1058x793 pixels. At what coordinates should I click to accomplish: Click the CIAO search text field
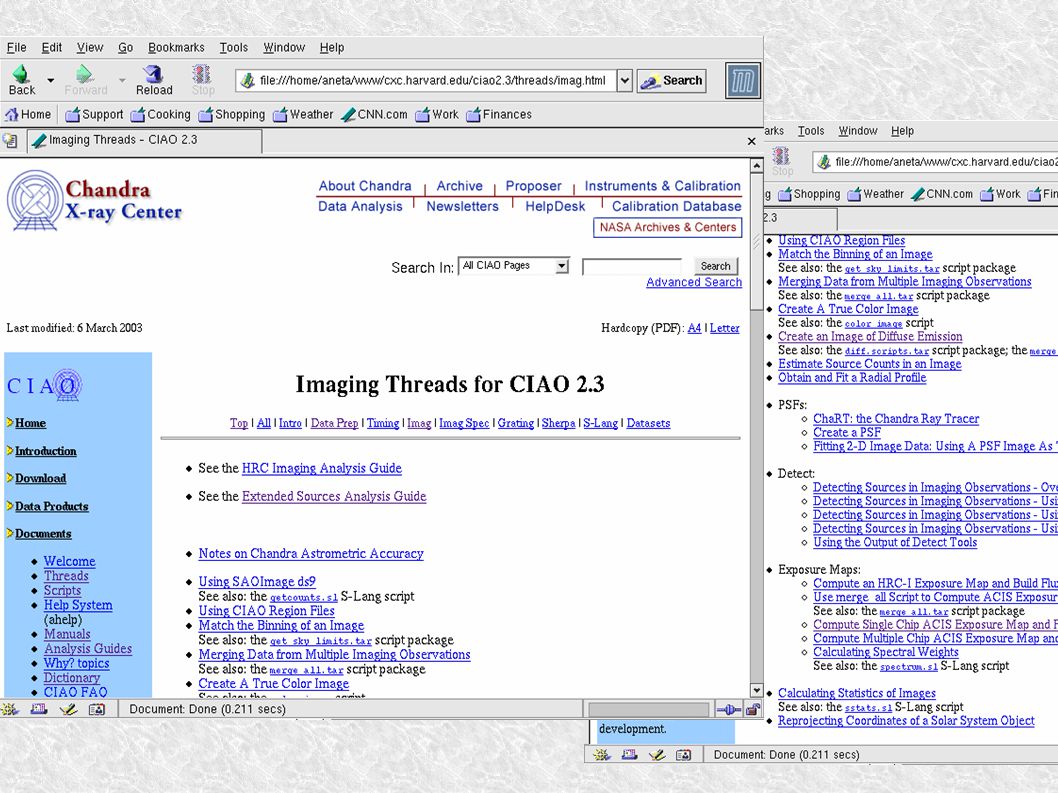coord(632,267)
